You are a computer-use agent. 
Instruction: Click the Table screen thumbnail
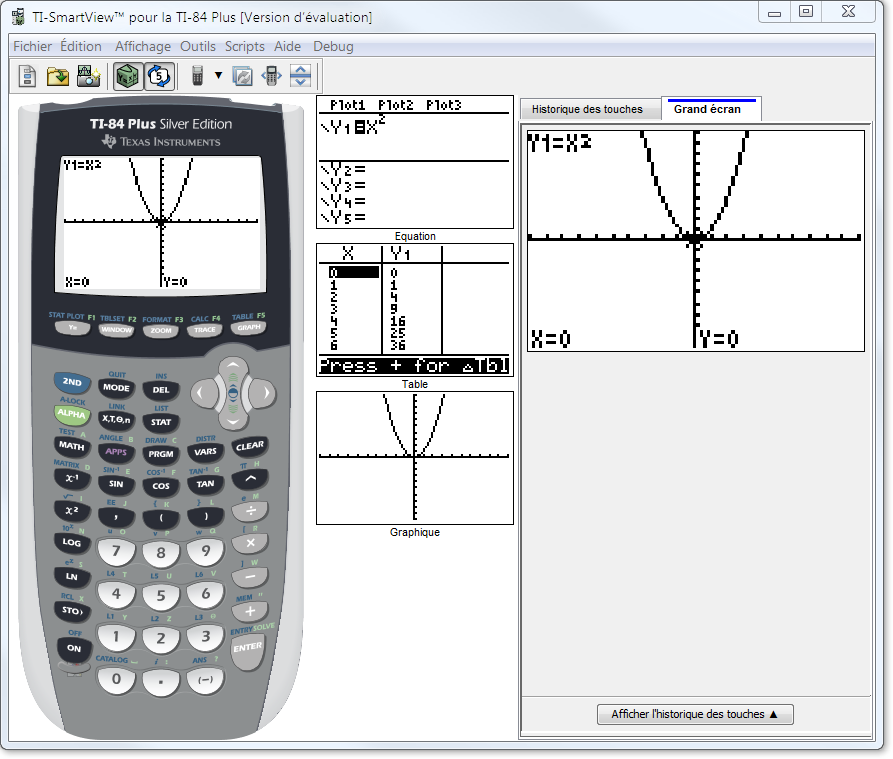pos(415,310)
